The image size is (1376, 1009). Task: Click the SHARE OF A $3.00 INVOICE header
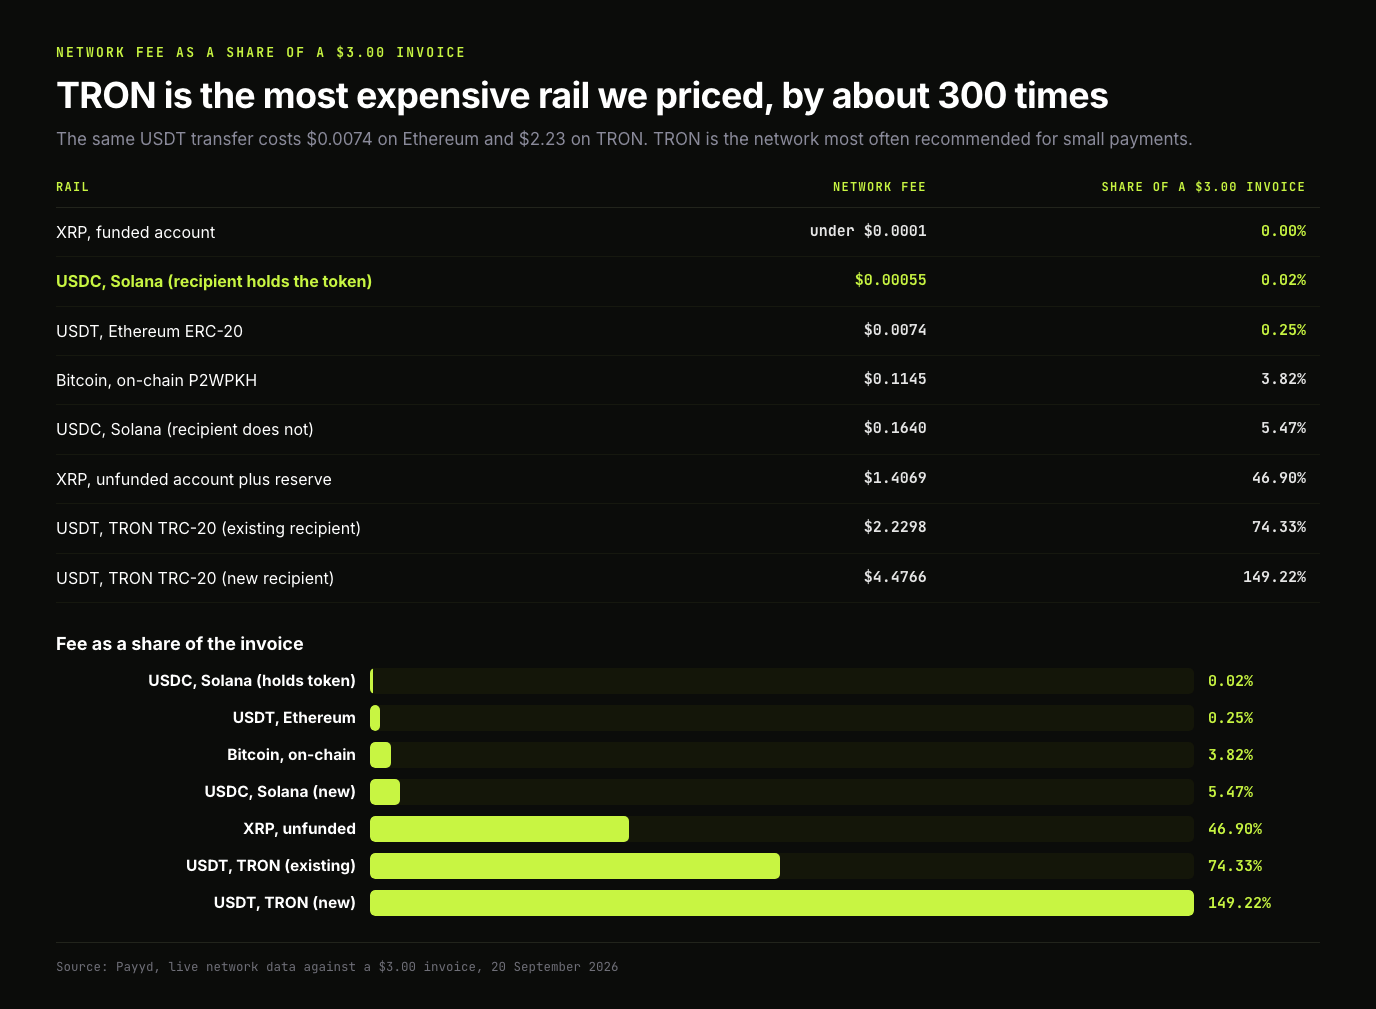(x=1203, y=187)
